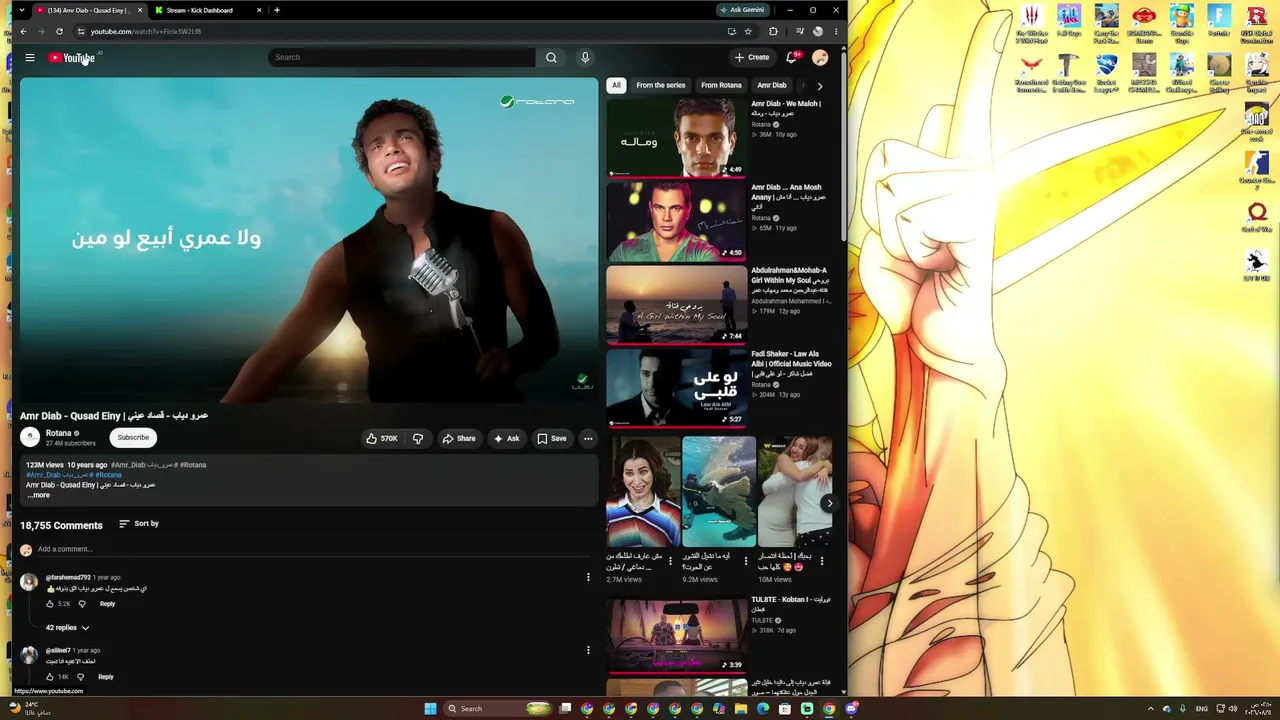Start voice search with the microphone

pos(585,57)
